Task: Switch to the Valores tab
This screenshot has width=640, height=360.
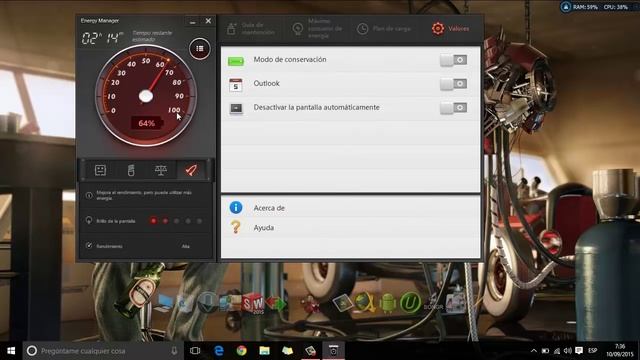Action: point(451,29)
